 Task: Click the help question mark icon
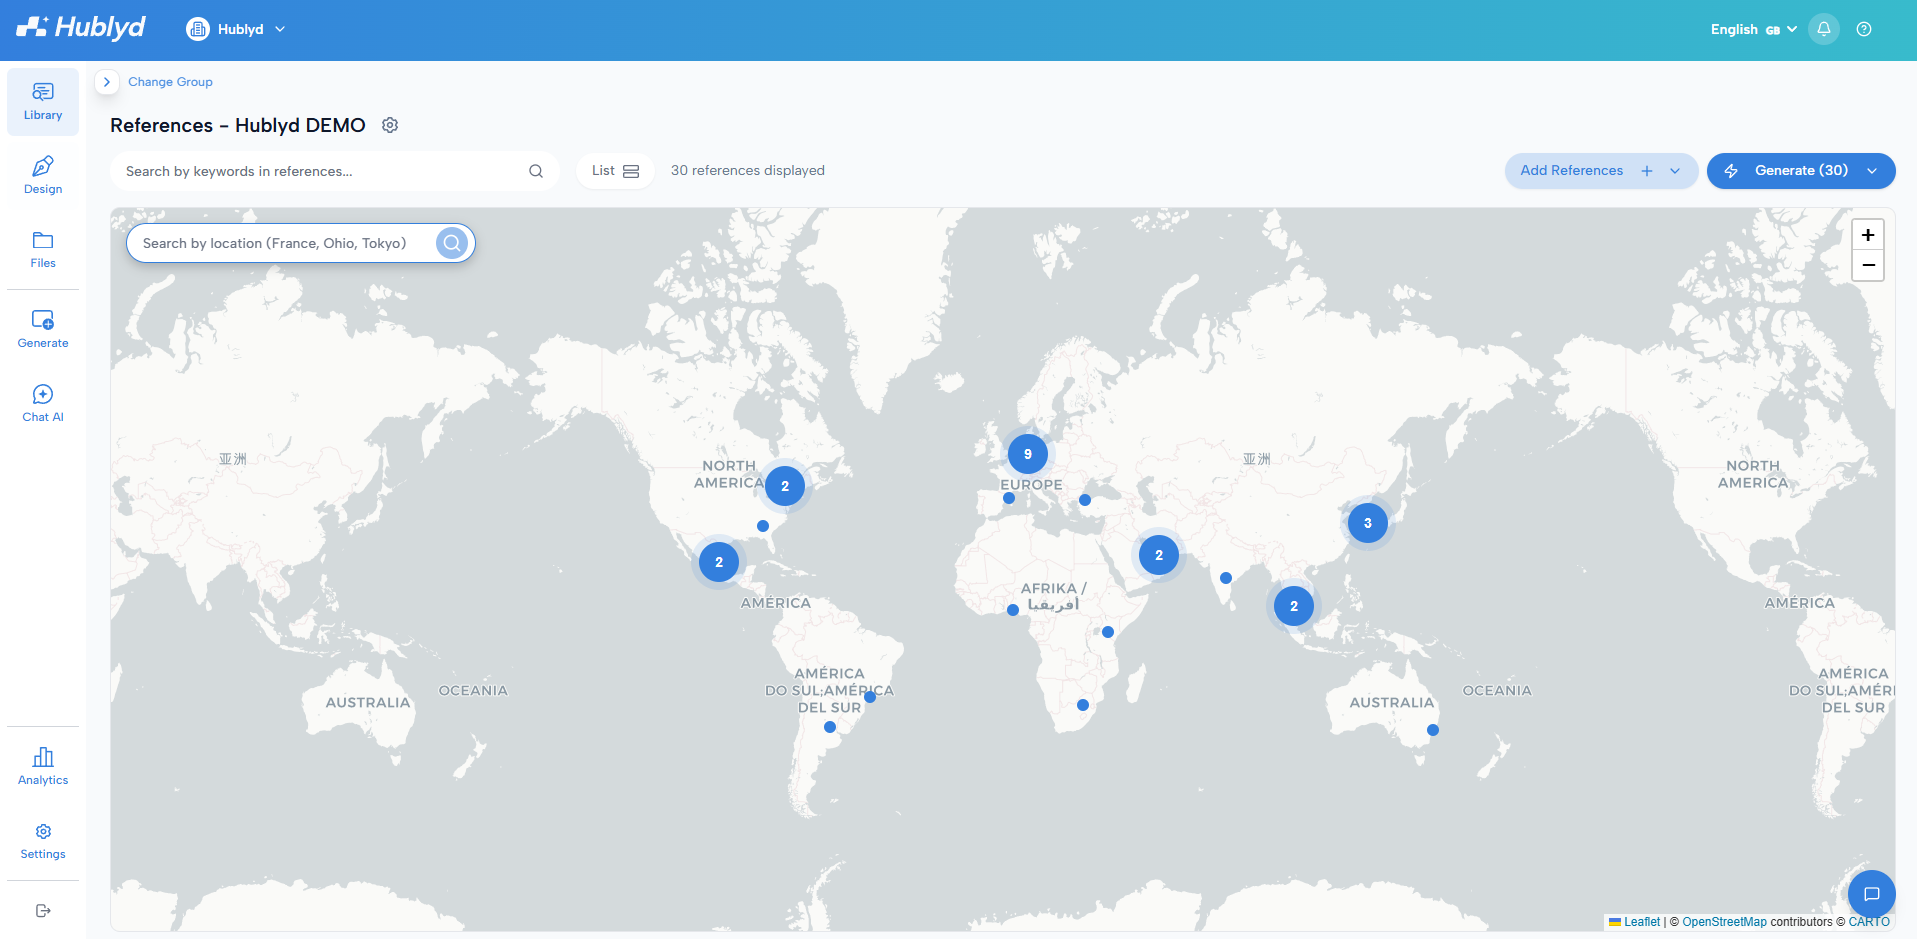tap(1864, 29)
